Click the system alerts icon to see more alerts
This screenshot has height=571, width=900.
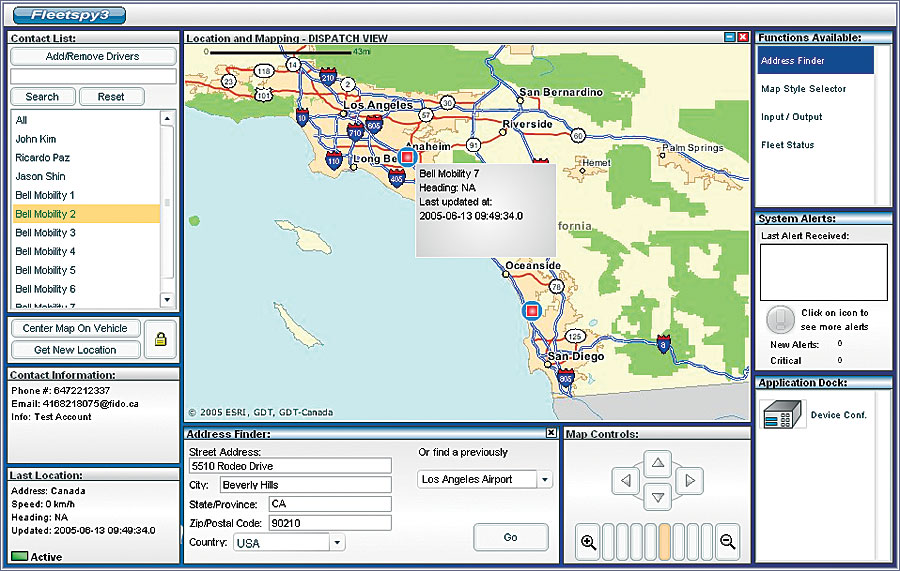(780, 319)
